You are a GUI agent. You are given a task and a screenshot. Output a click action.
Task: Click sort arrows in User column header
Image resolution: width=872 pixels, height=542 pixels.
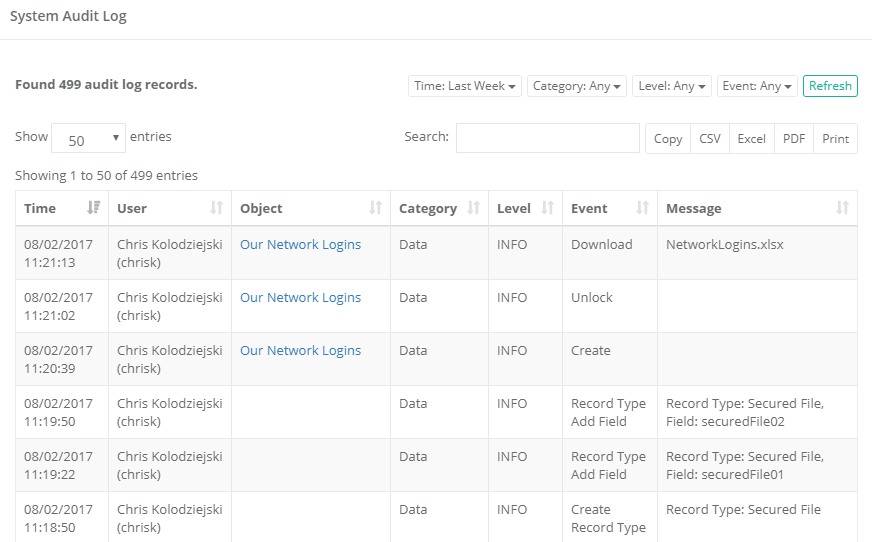tap(216, 208)
